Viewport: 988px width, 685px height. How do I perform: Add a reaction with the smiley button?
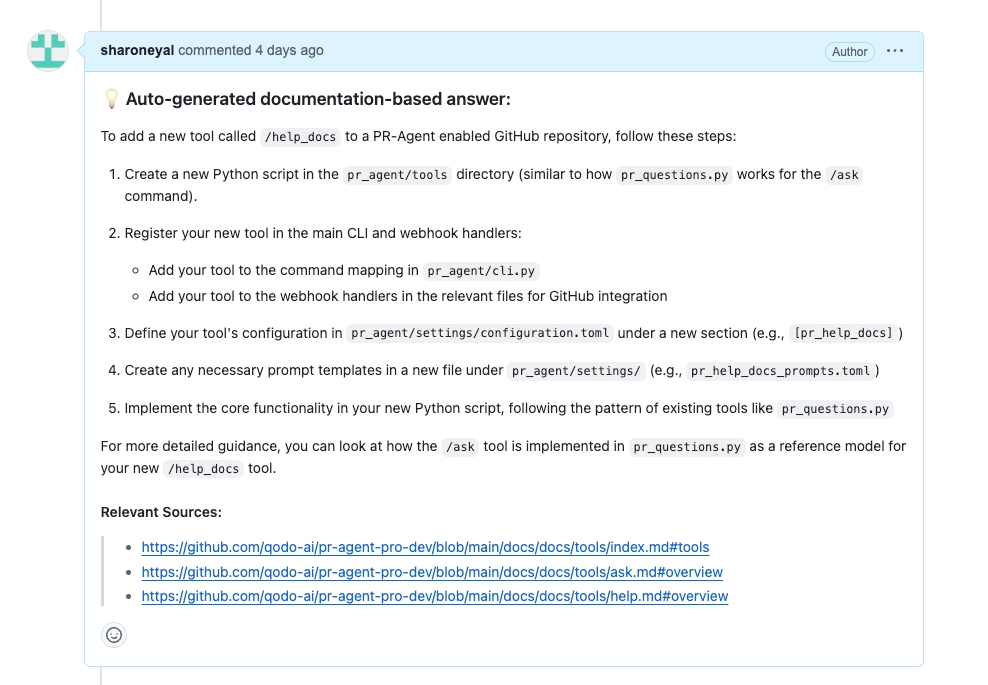coord(114,634)
